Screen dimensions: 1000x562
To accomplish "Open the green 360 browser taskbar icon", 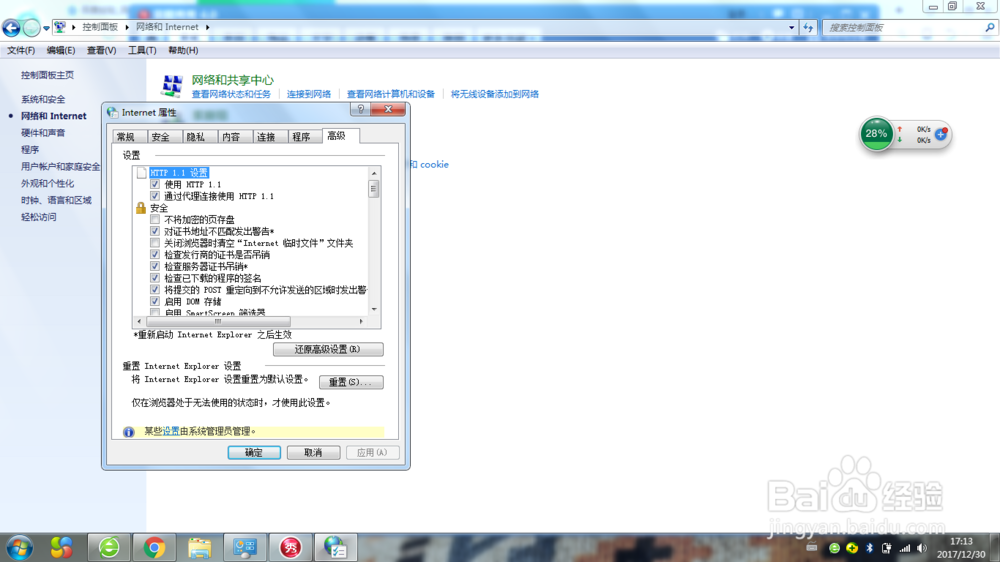I will (109, 547).
